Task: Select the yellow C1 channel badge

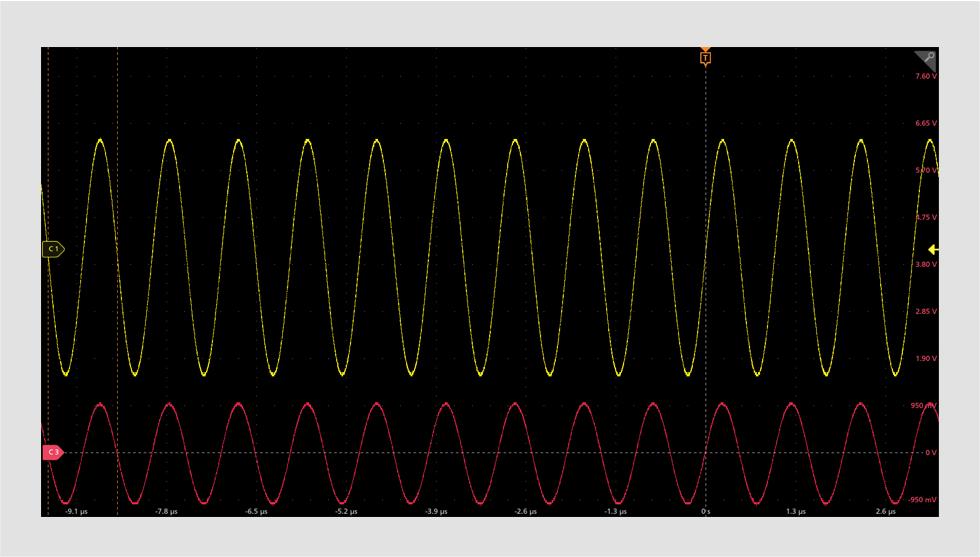Action: pos(53,249)
